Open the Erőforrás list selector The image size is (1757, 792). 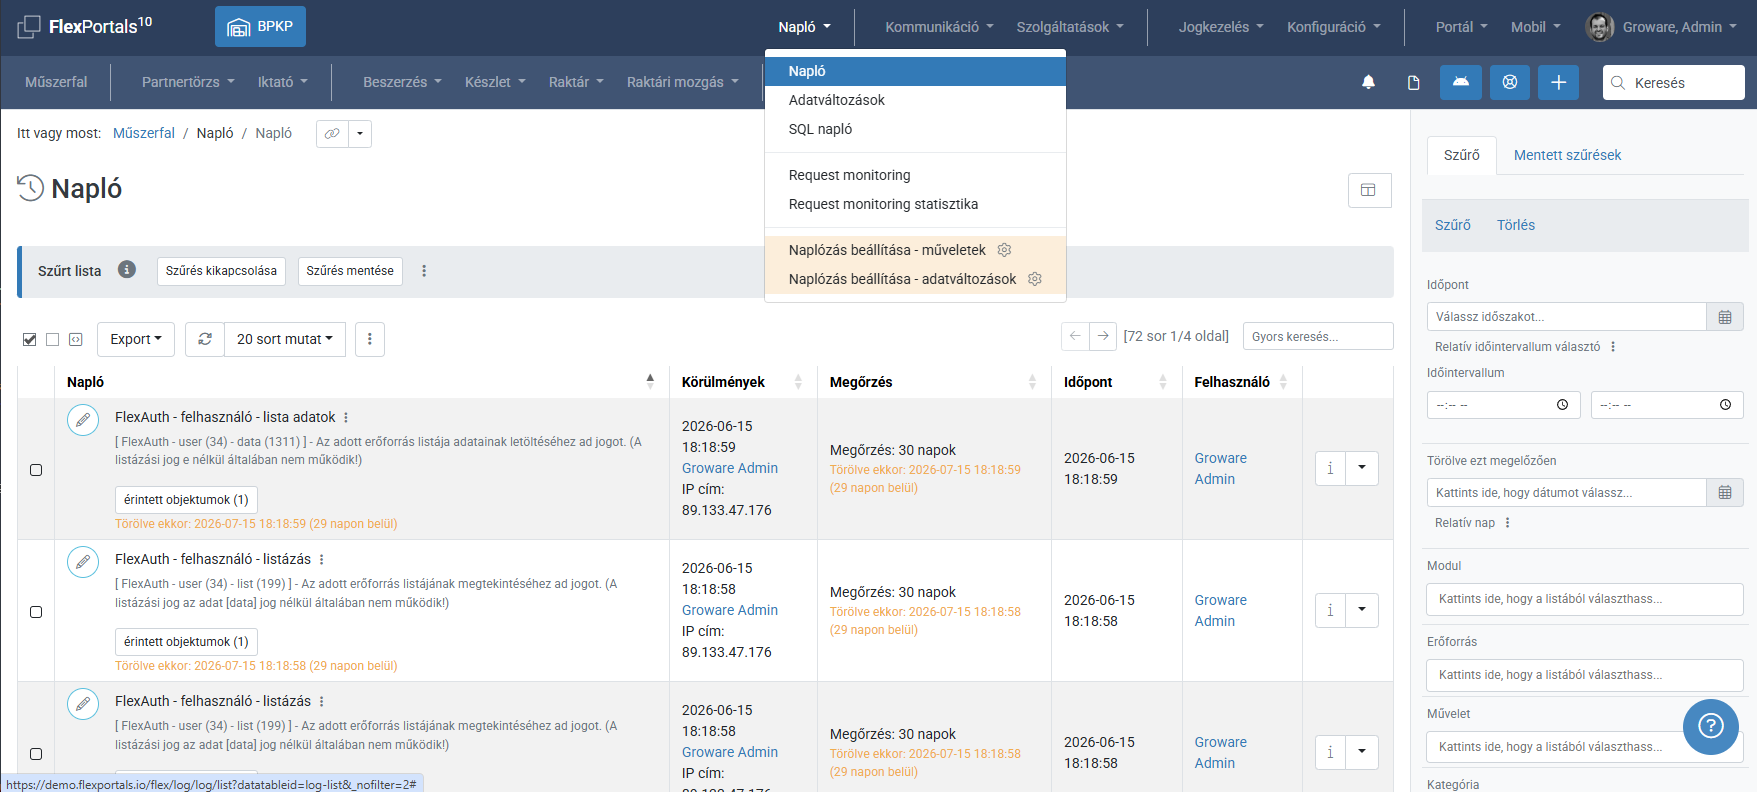pos(1585,675)
